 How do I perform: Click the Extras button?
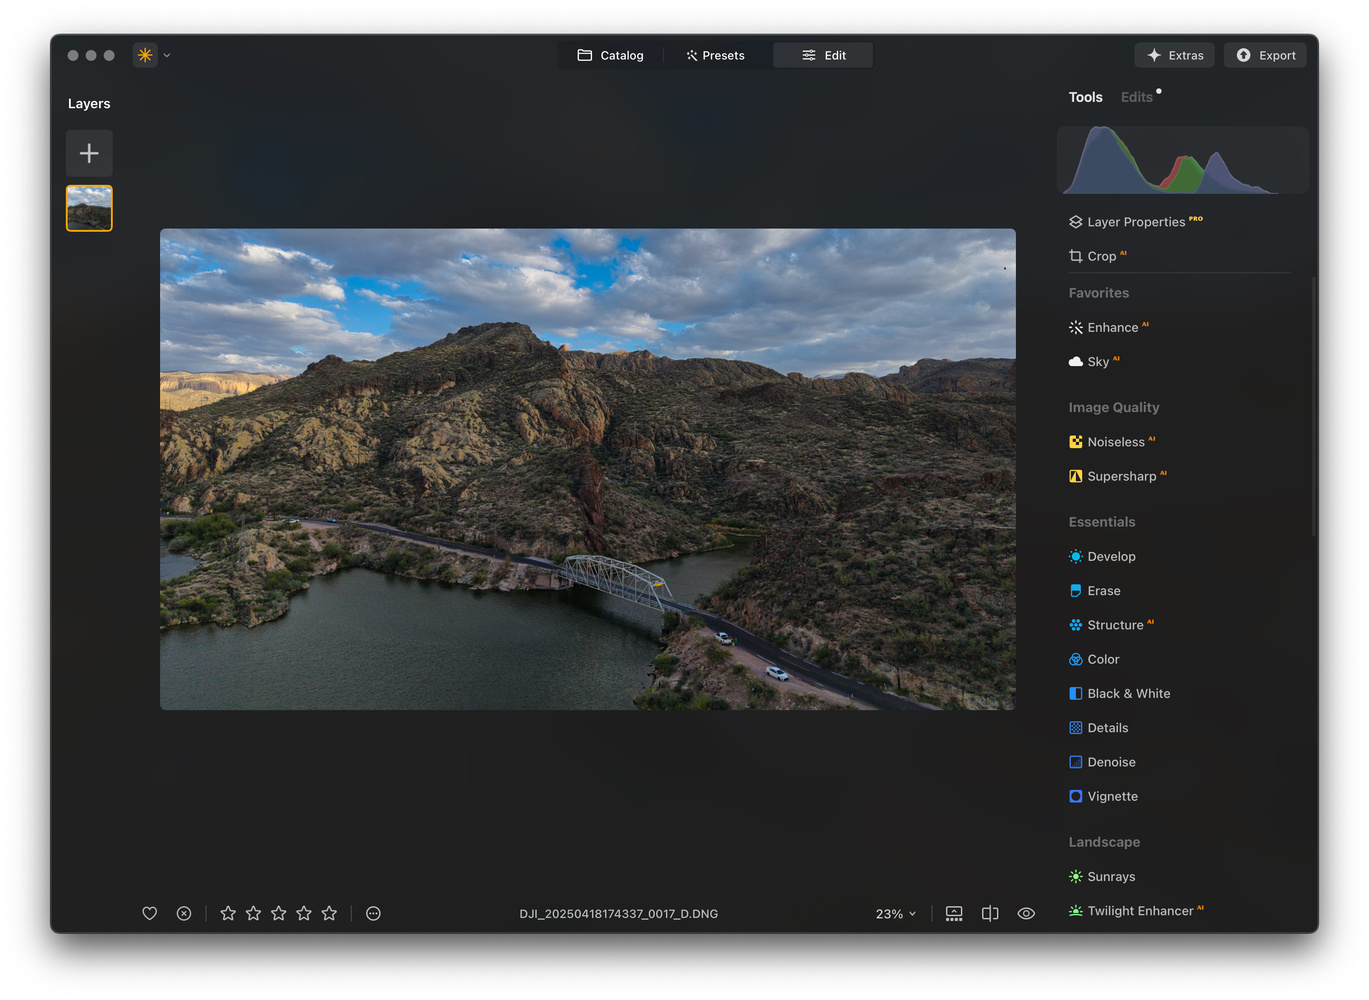click(x=1174, y=55)
